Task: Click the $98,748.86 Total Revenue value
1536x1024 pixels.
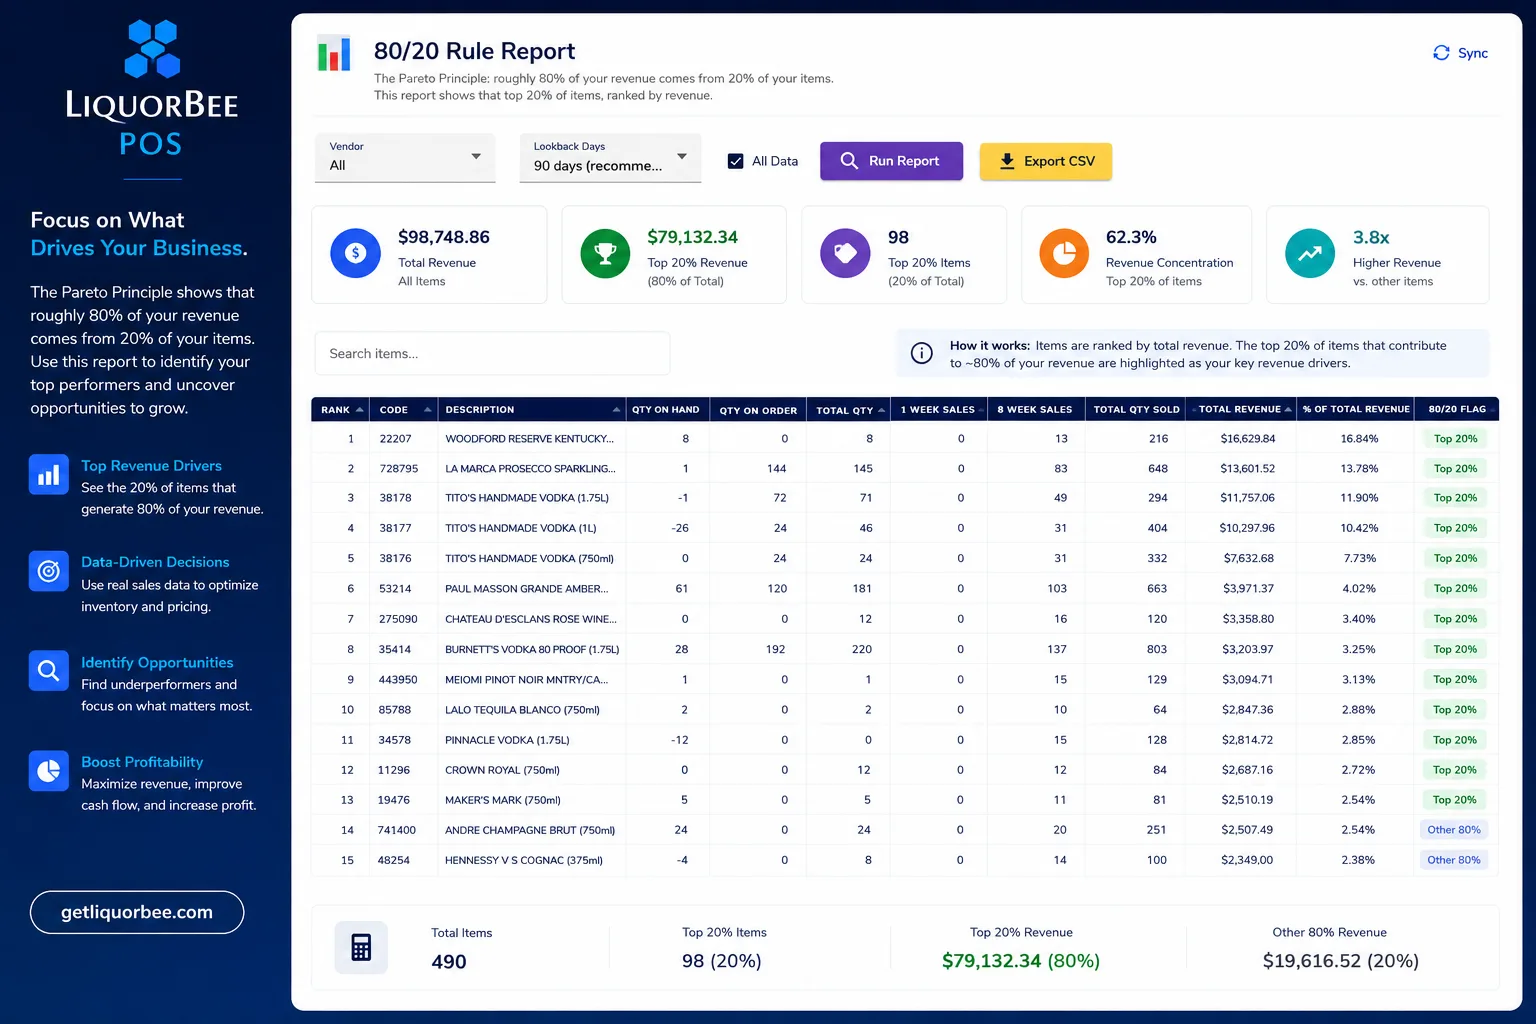Action: click(444, 237)
